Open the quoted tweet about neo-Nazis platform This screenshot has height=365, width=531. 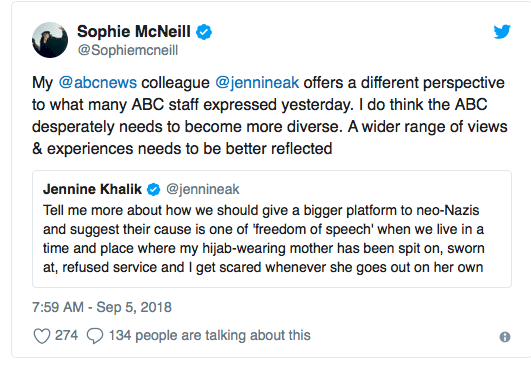pos(272,229)
